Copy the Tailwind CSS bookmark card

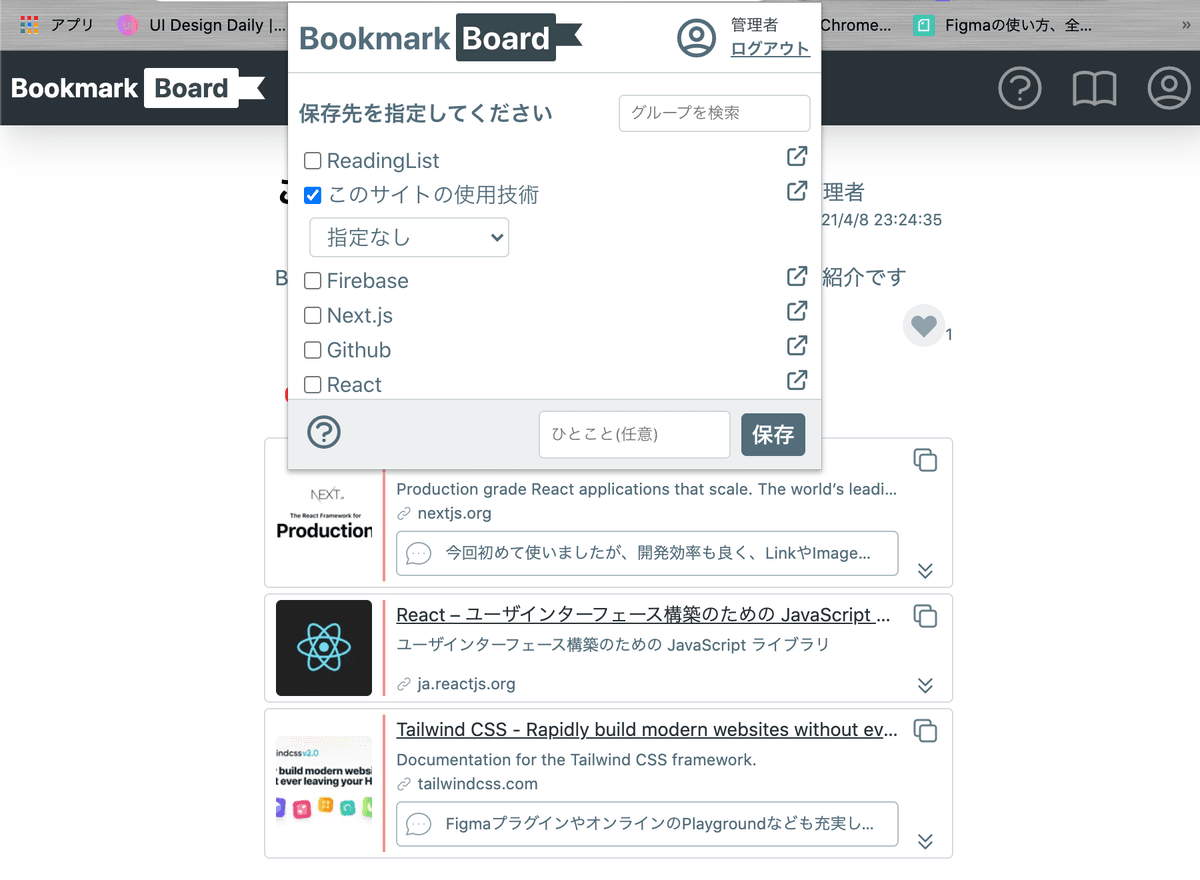tap(925, 731)
